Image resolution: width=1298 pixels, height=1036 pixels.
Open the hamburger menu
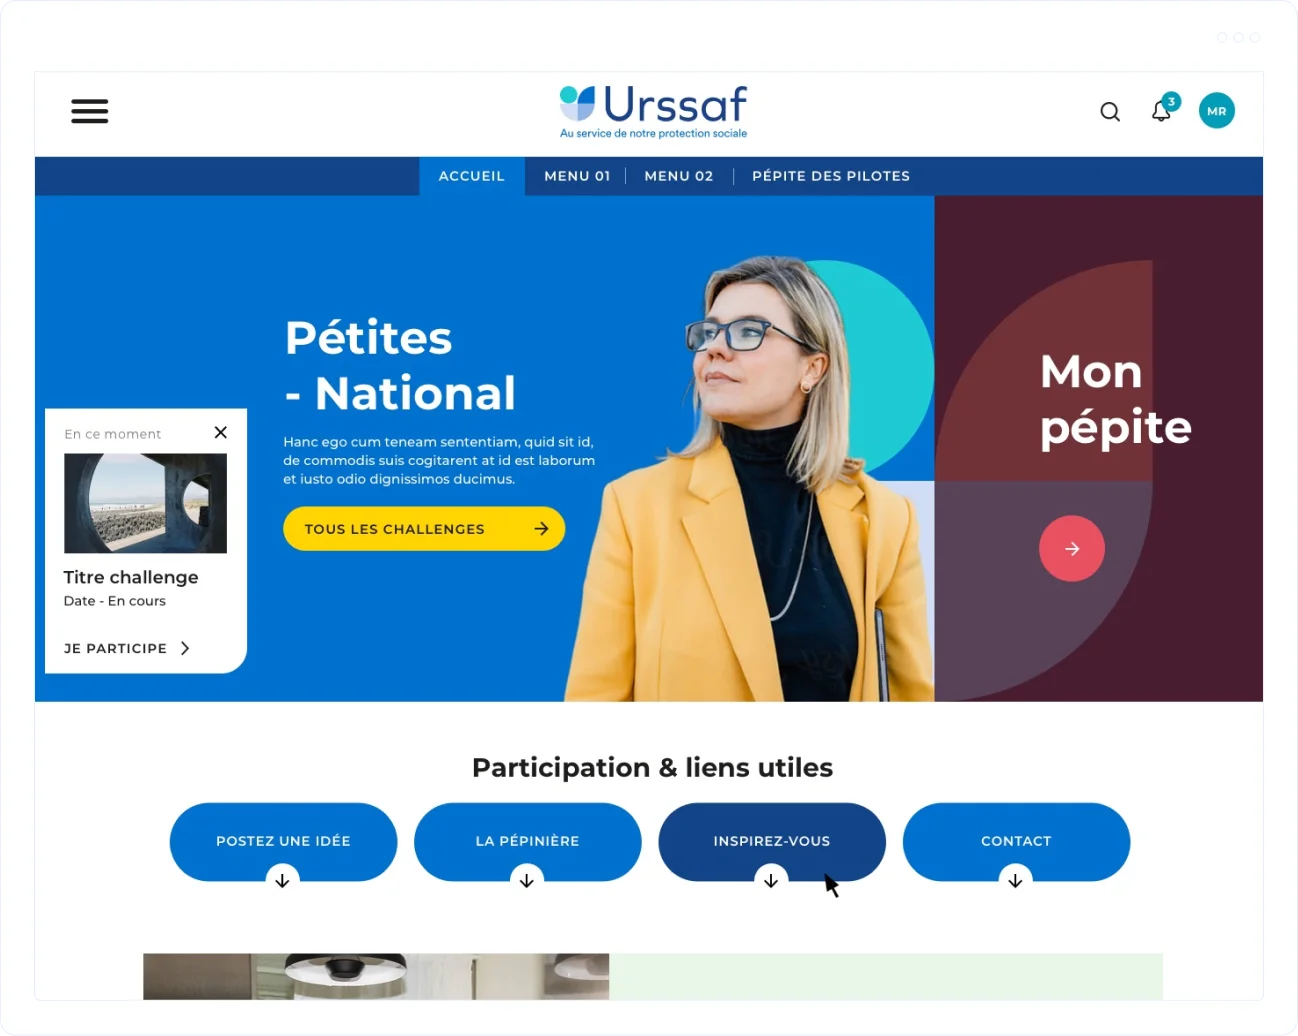[90, 111]
